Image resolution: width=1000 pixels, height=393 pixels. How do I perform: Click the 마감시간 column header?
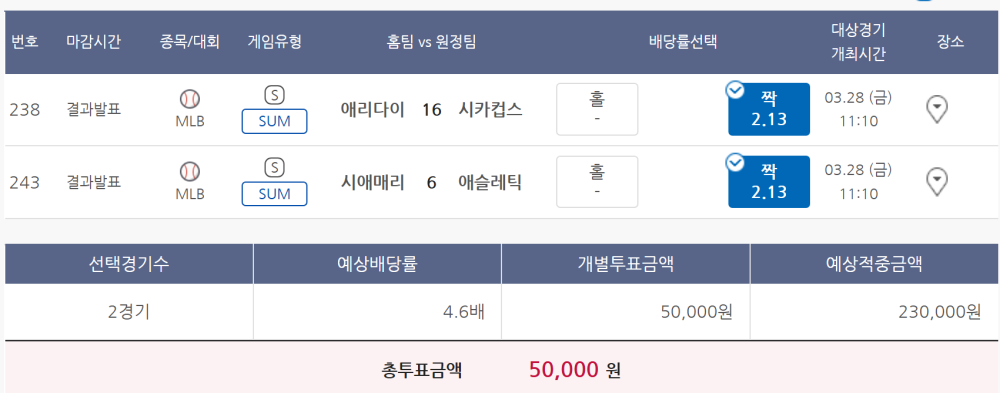pos(94,42)
